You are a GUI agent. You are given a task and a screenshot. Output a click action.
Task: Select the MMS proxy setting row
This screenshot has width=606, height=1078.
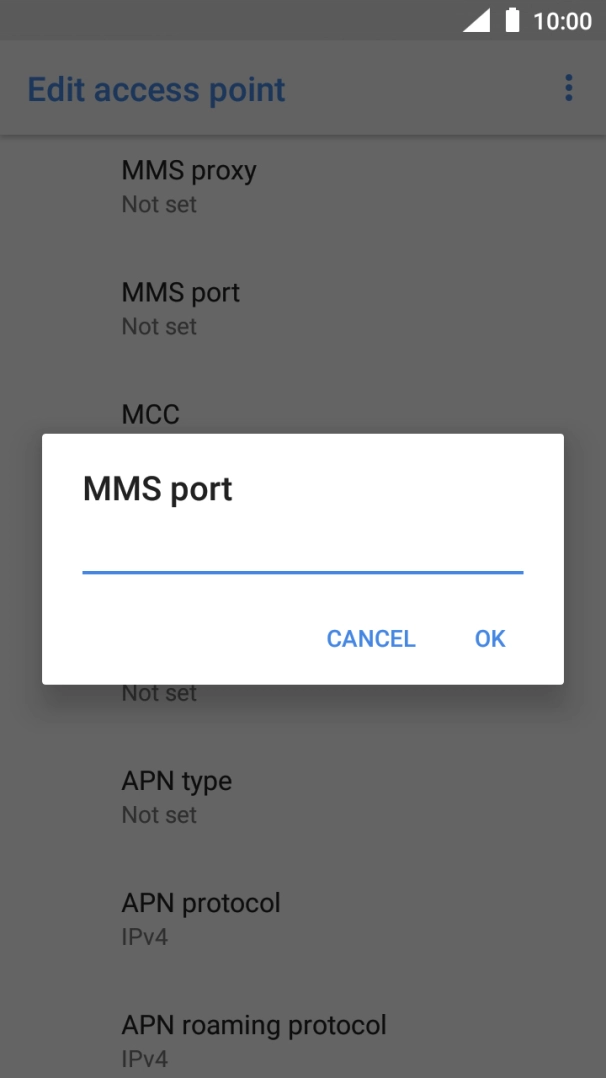303,186
